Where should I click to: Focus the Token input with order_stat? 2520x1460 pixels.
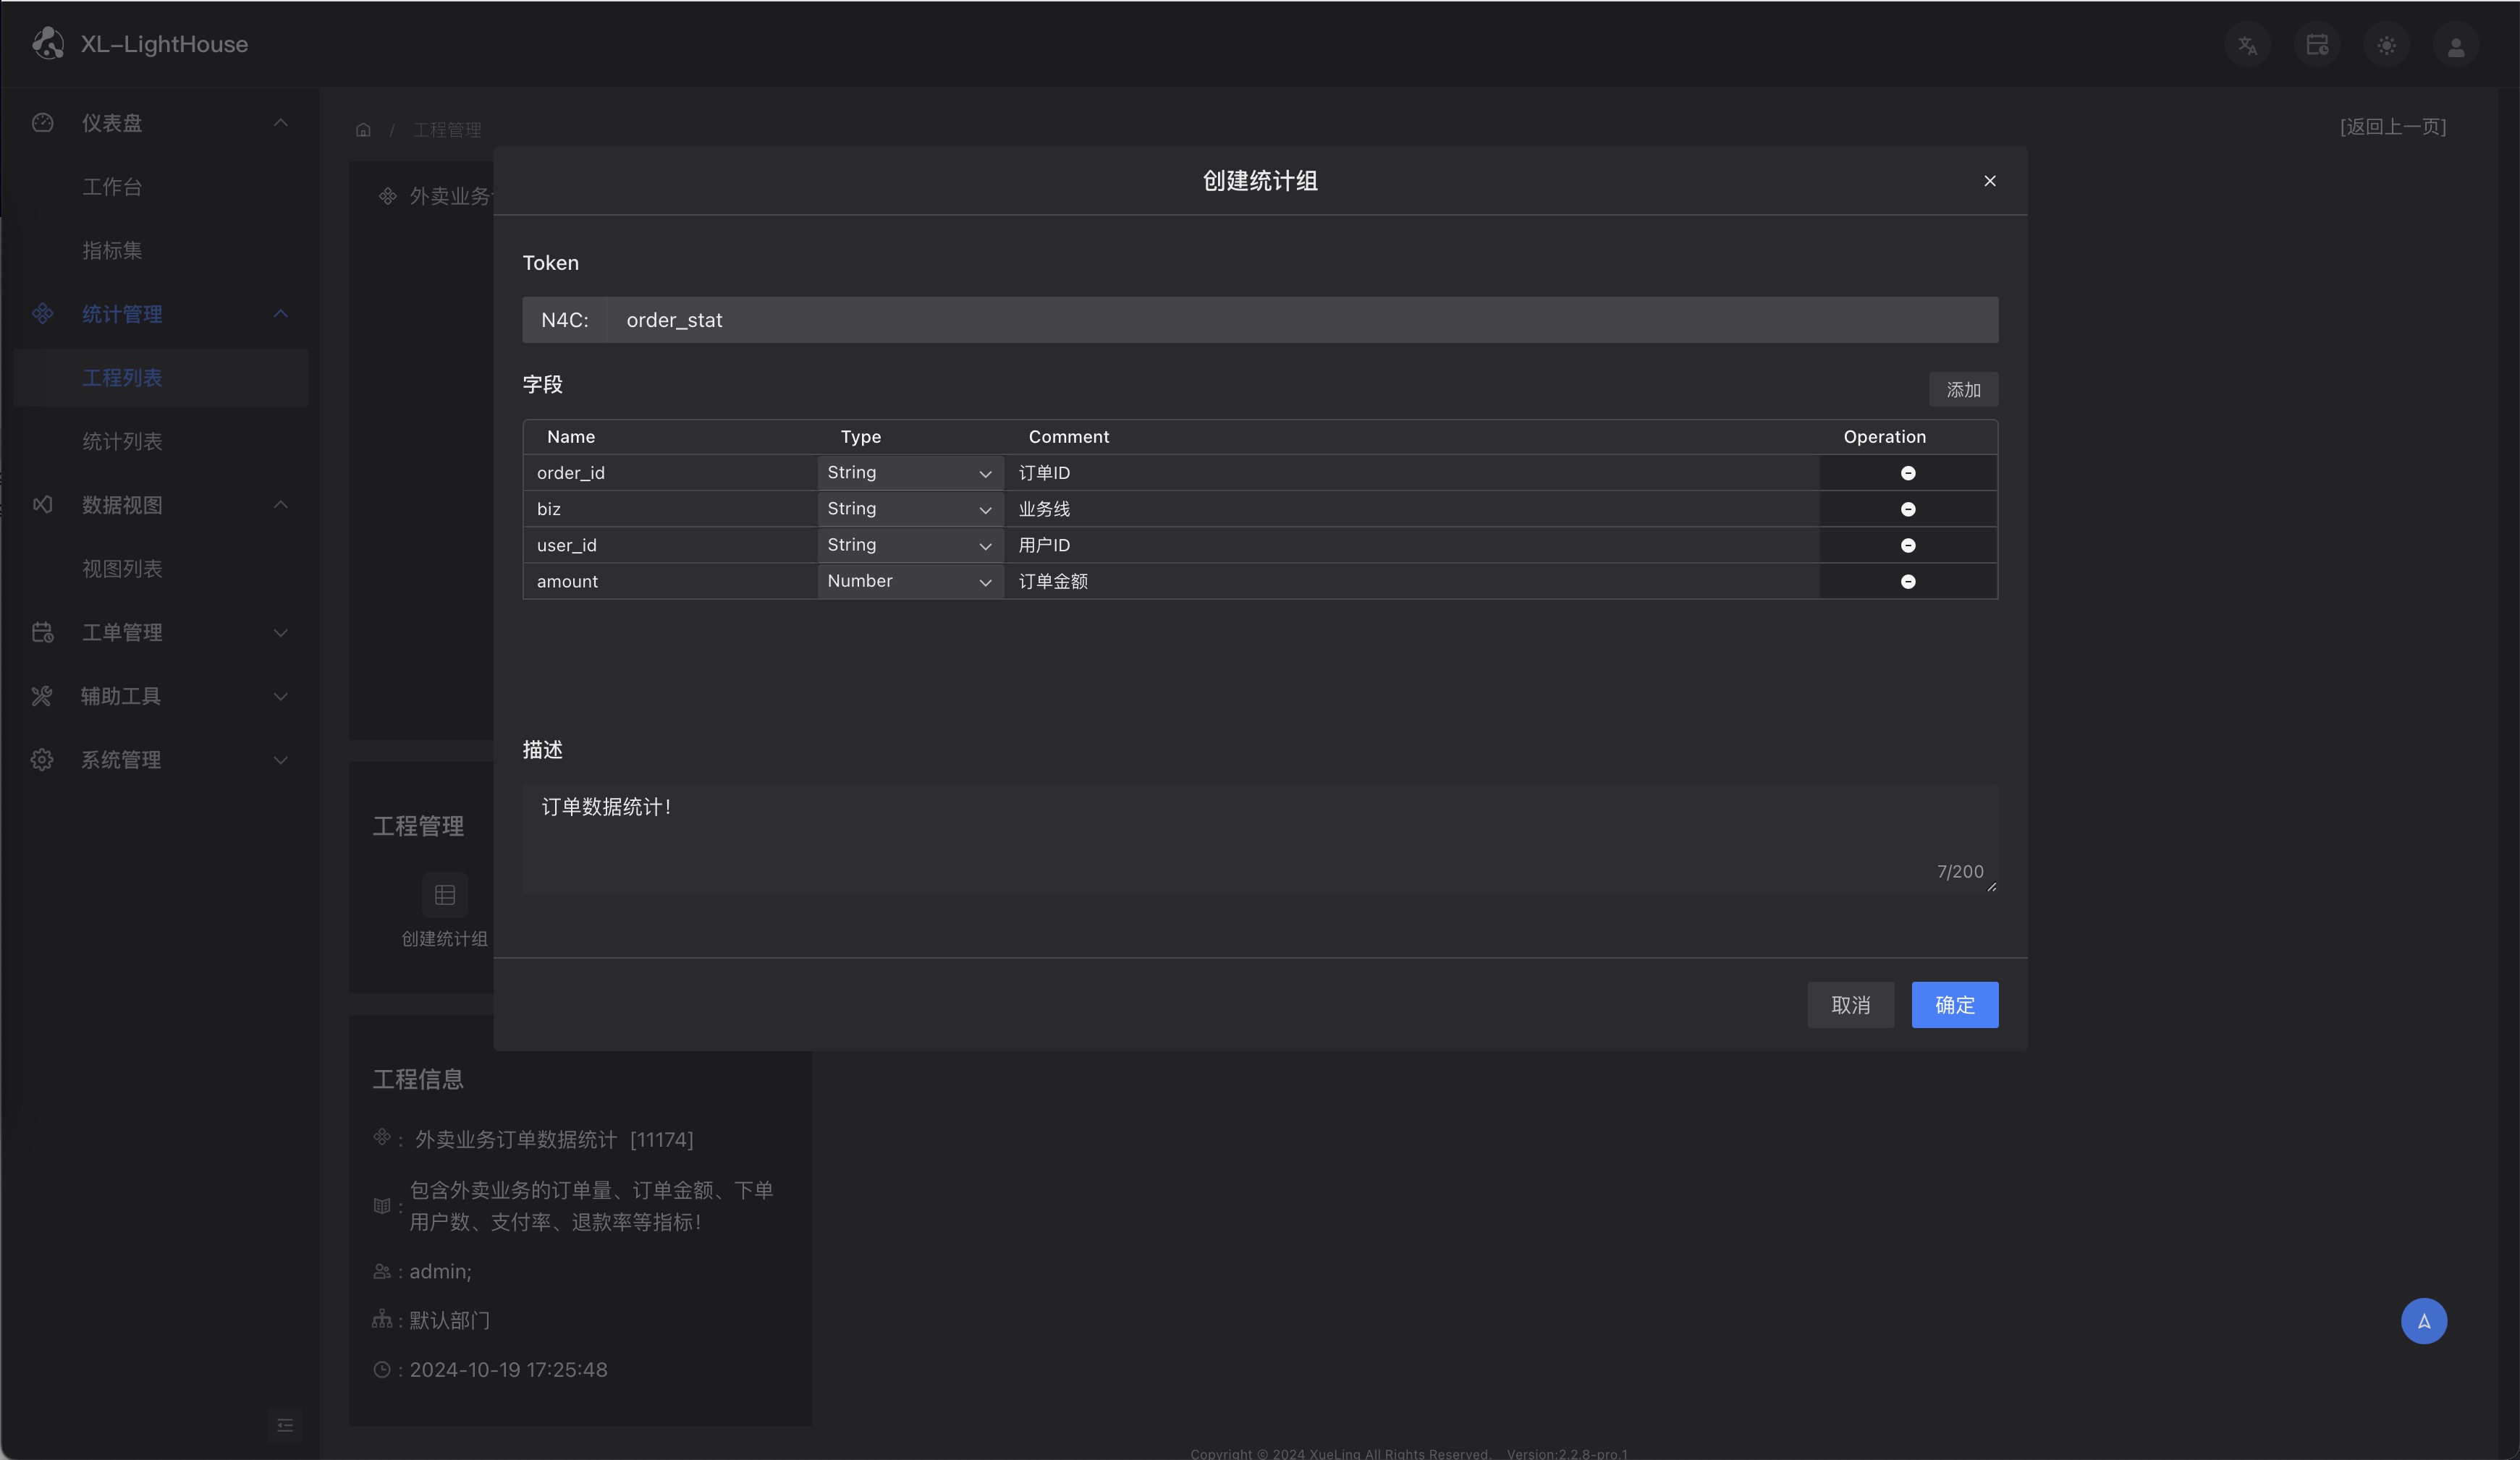[x=1302, y=320]
